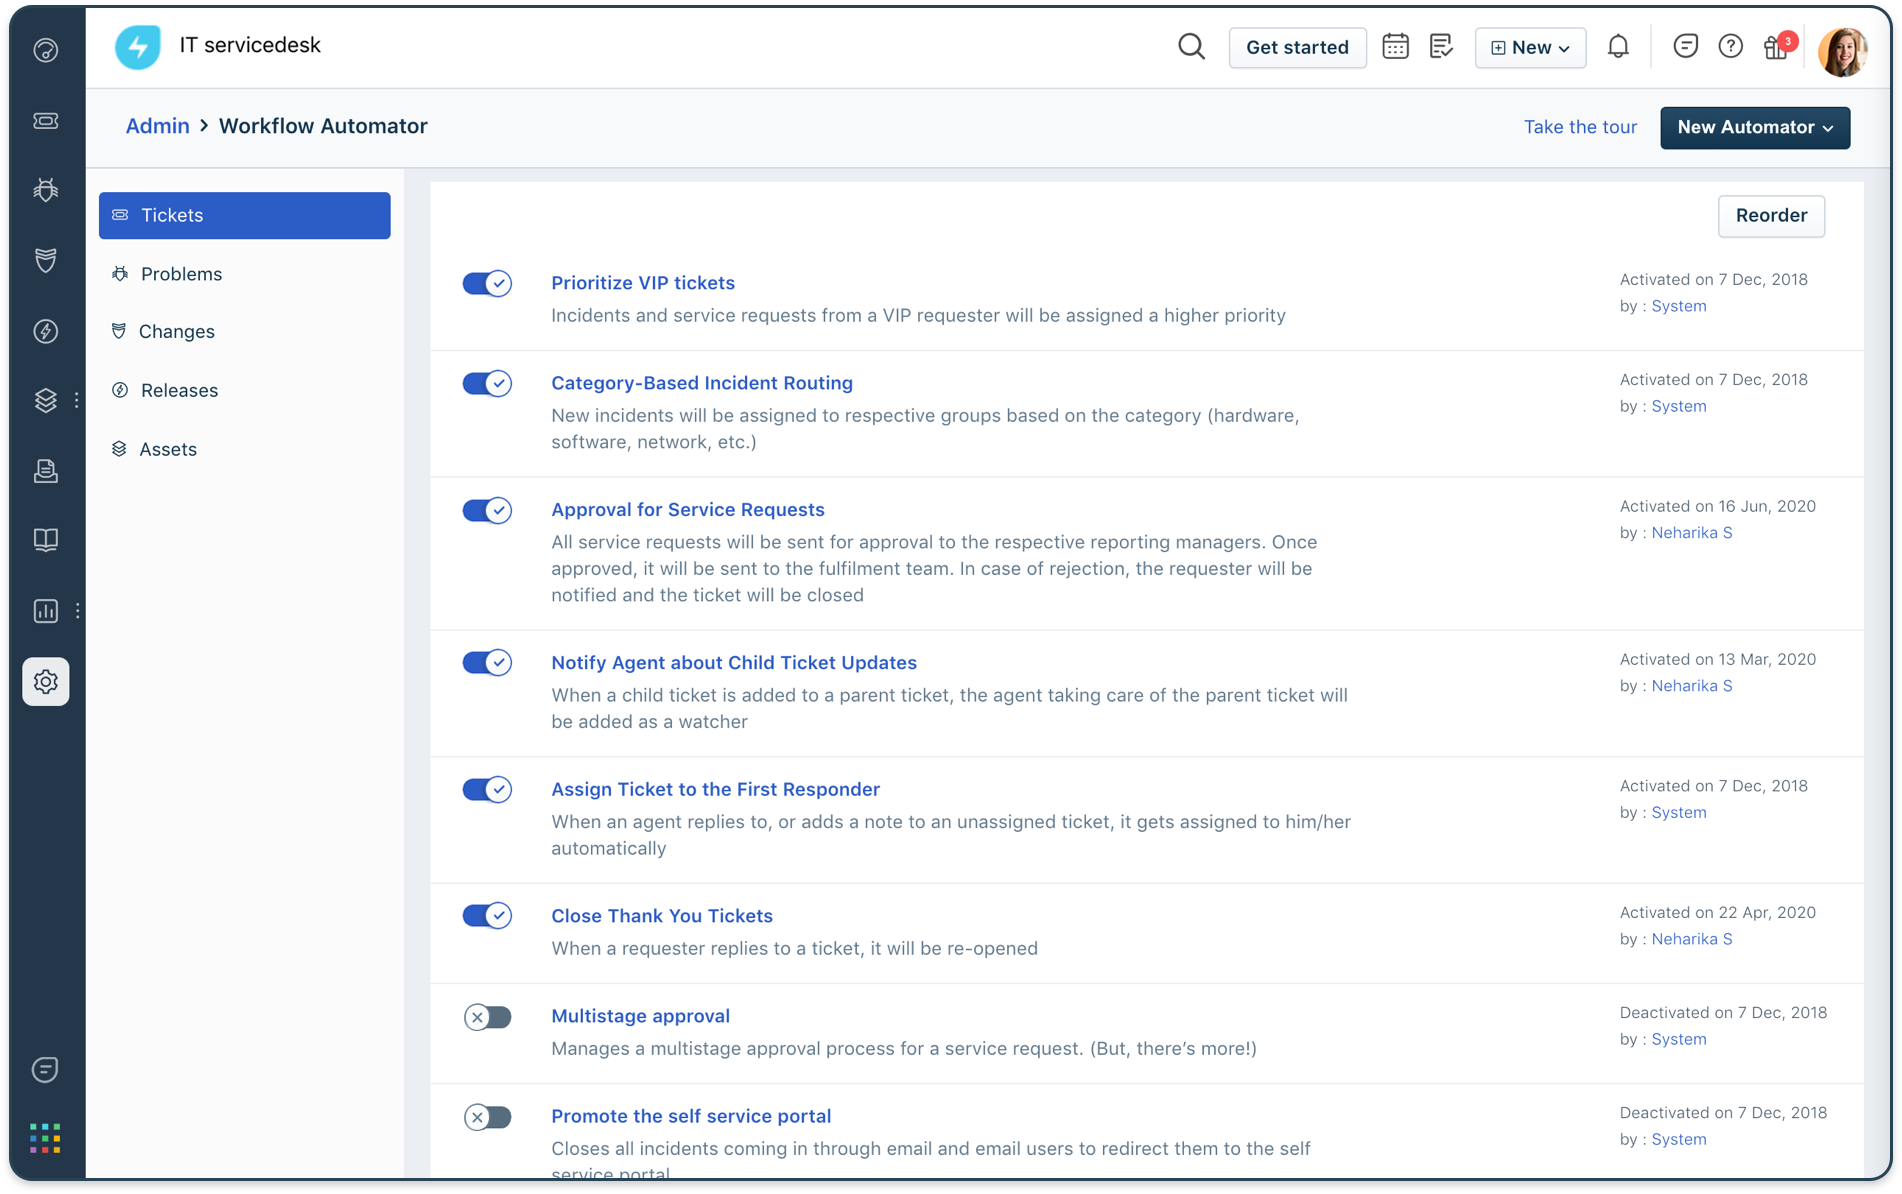Click the search magnifier icon
This screenshot has height=1194, width=1902.
click(x=1190, y=47)
